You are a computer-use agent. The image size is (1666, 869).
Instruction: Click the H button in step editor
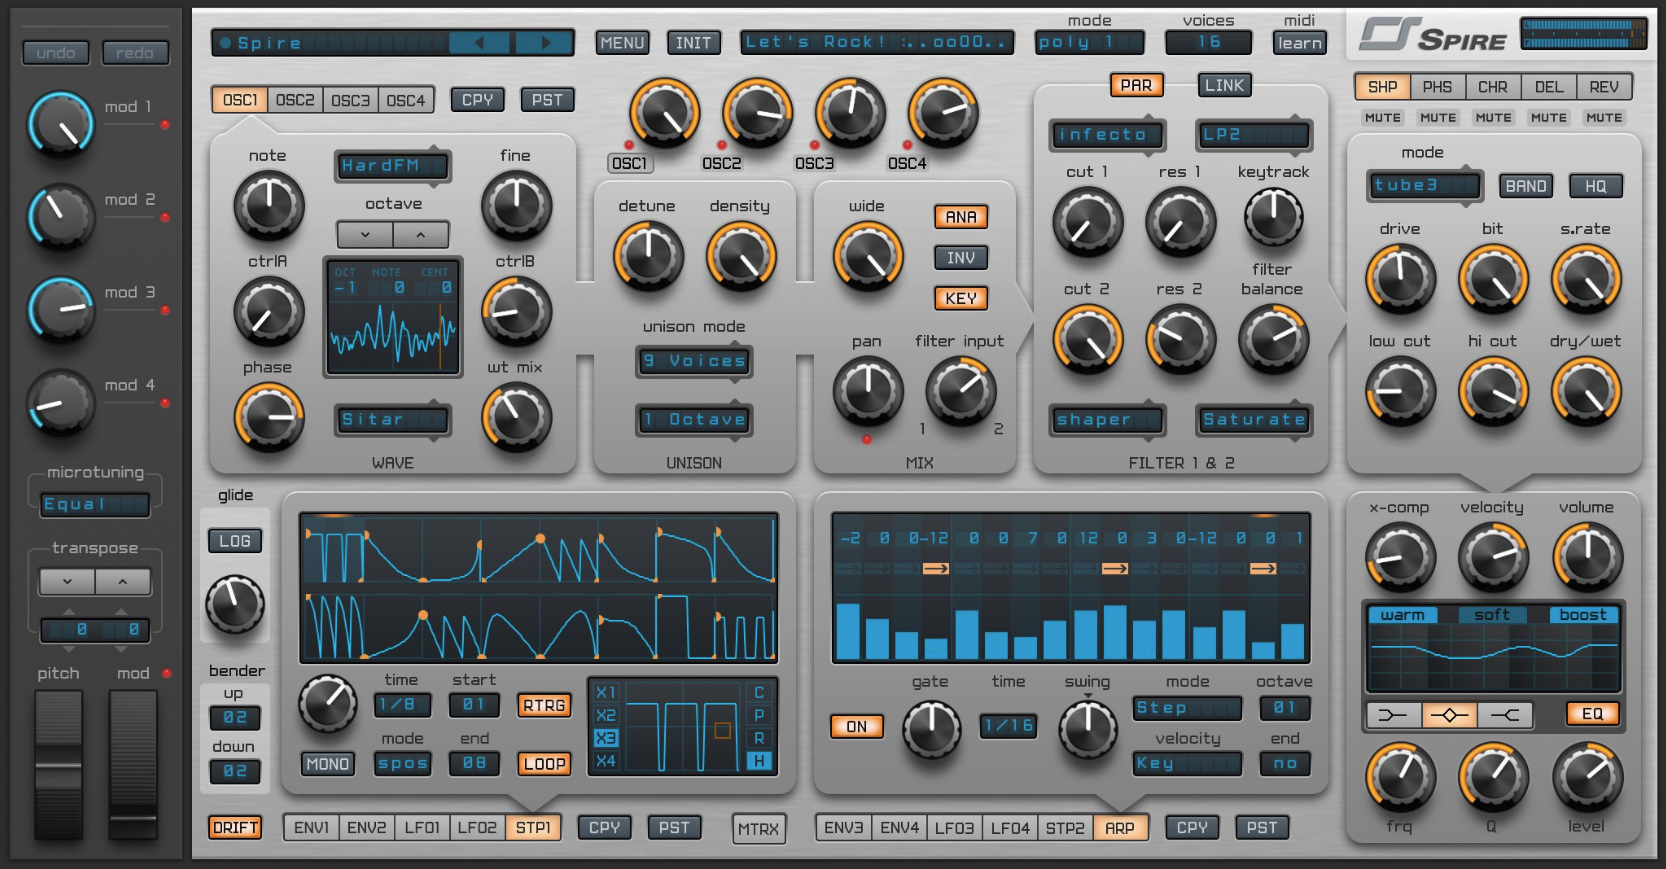pyautogui.click(x=759, y=761)
